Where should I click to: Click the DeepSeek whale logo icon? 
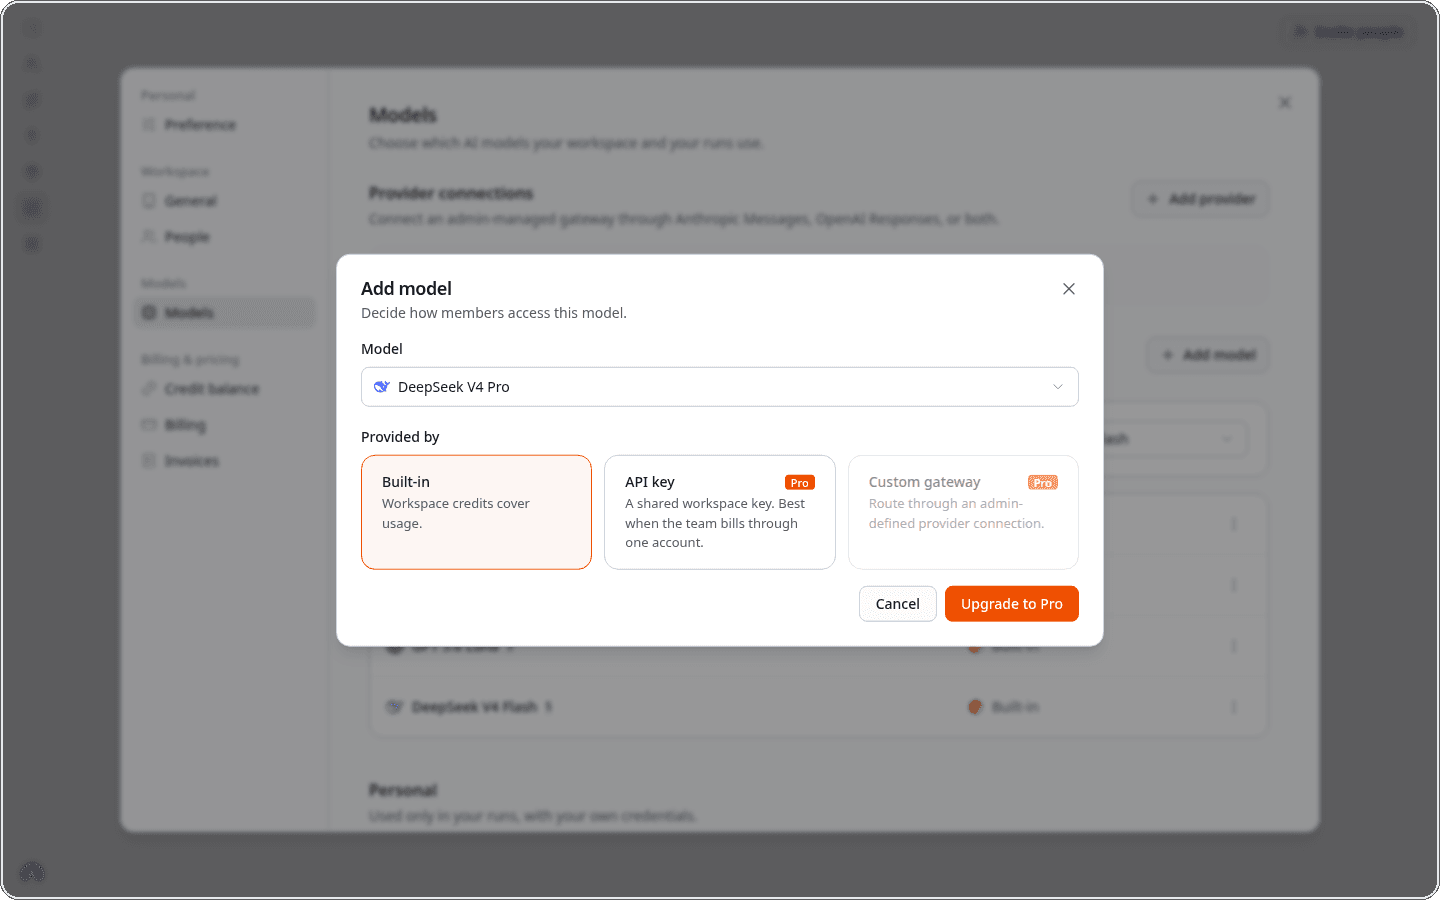click(x=381, y=387)
